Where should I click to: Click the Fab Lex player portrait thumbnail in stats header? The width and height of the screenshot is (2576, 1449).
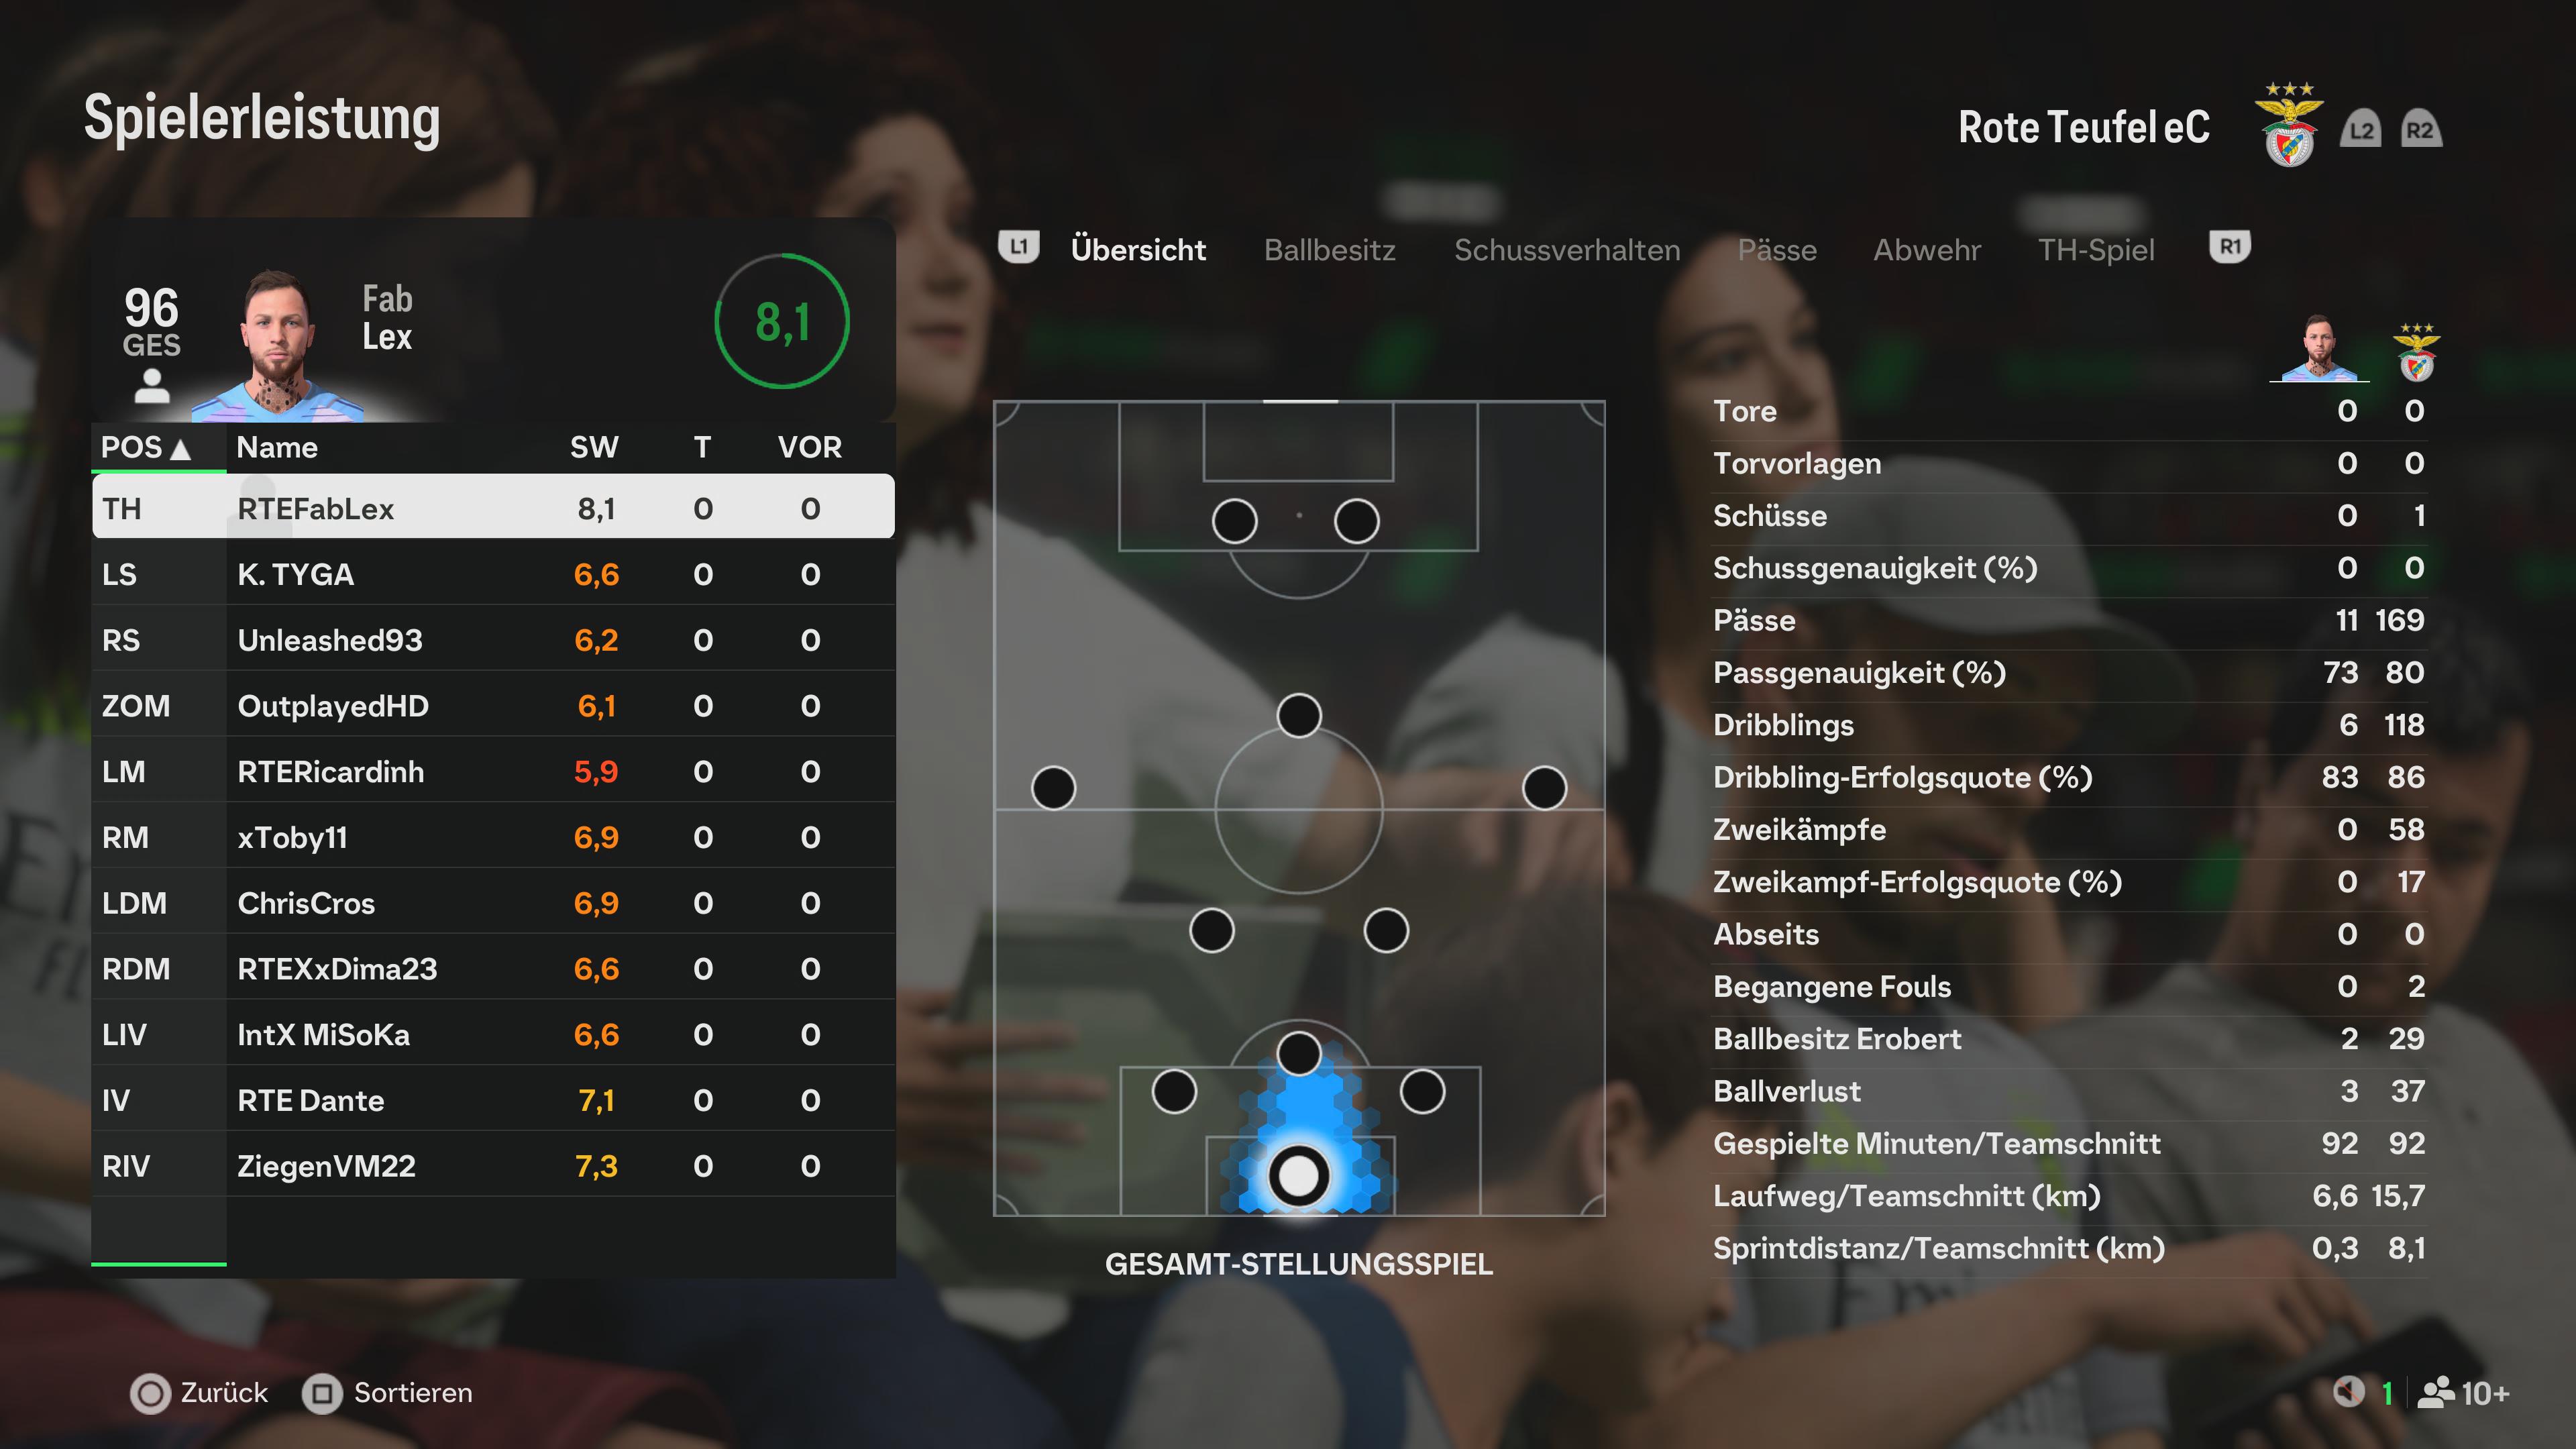(x=2319, y=348)
